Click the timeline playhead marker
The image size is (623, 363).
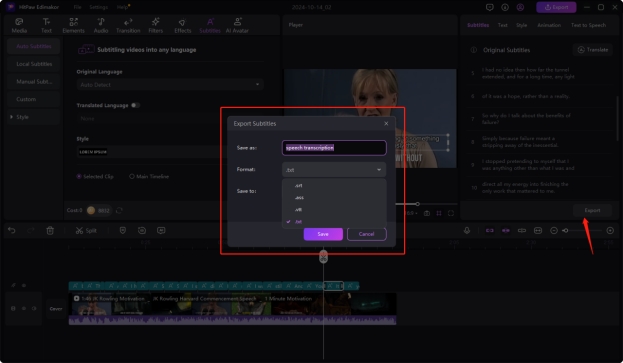pos(323,257)
